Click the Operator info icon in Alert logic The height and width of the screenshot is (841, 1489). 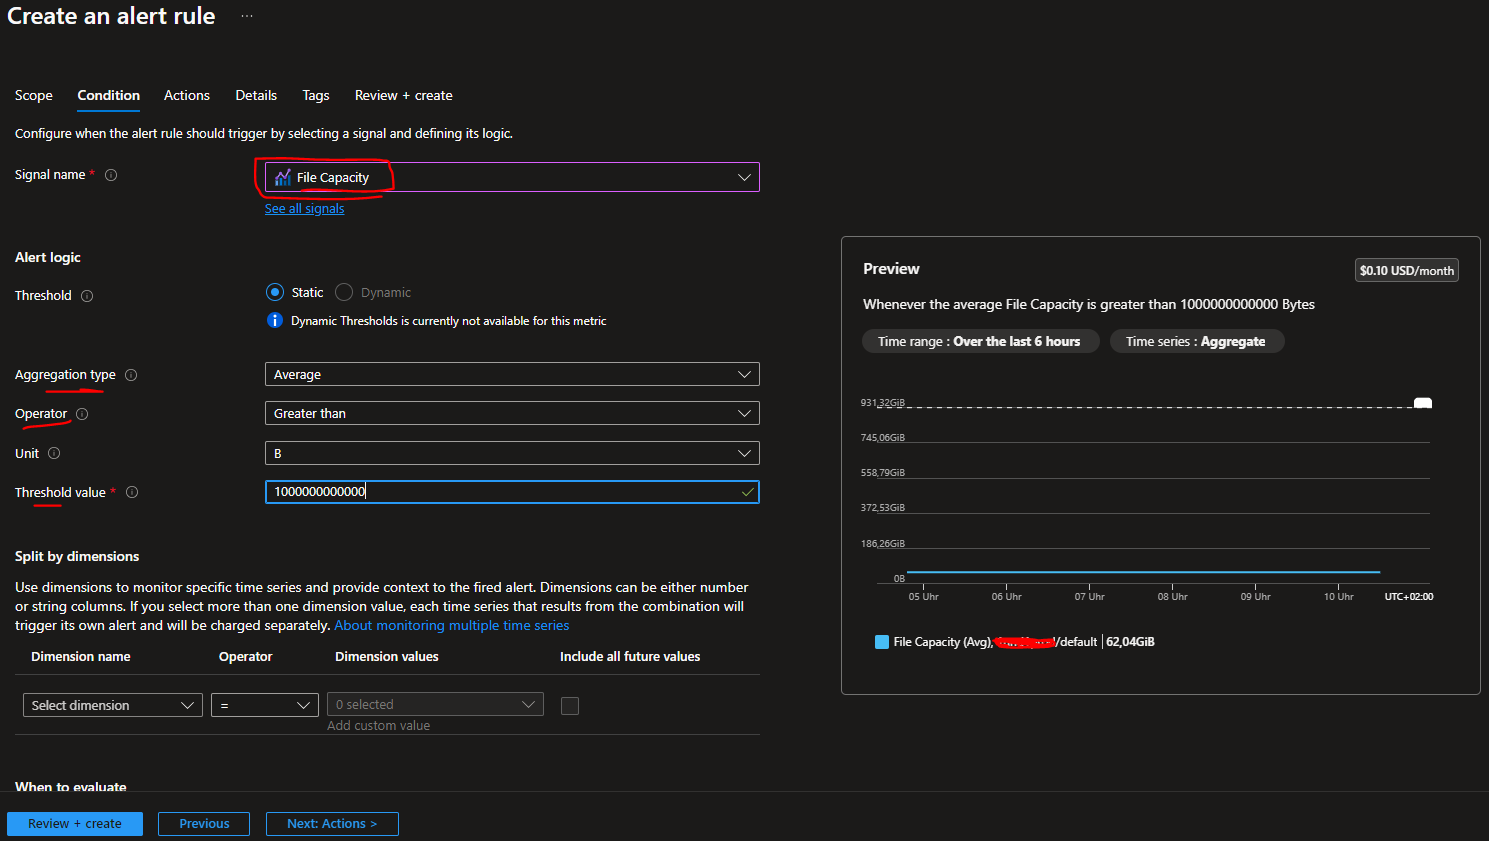[x=82, y=414]
